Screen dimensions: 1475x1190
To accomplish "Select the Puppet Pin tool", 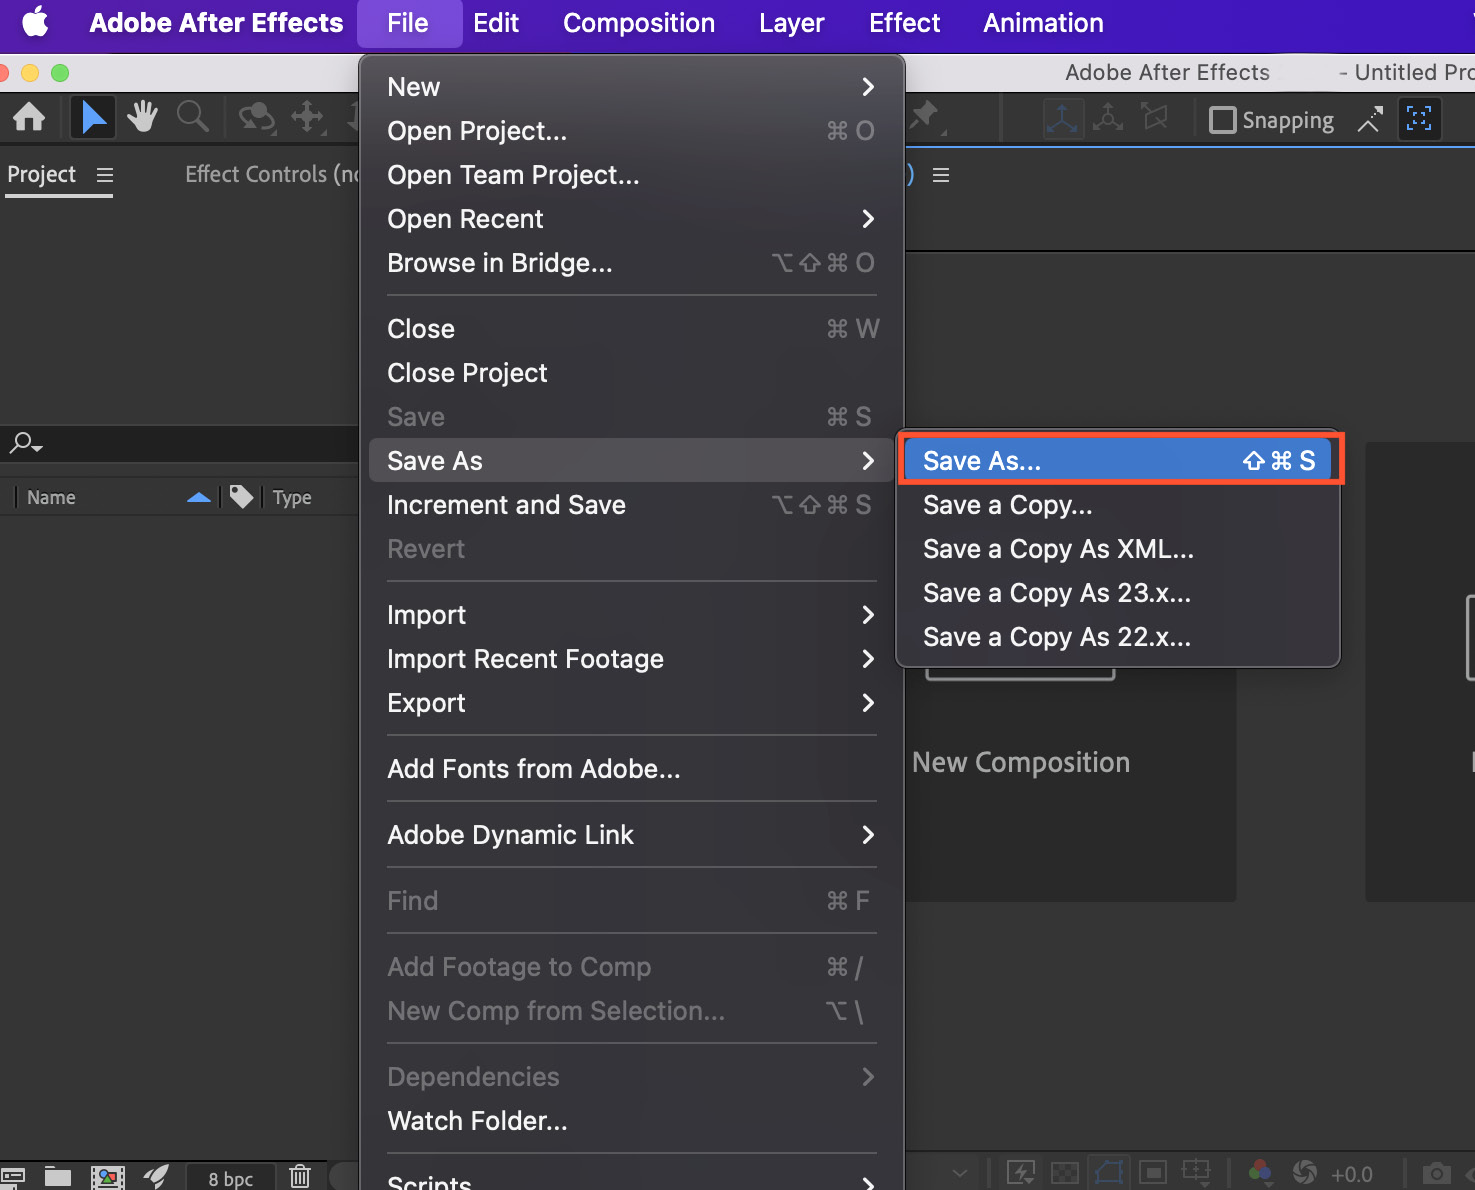I will [x=925, y=117].
